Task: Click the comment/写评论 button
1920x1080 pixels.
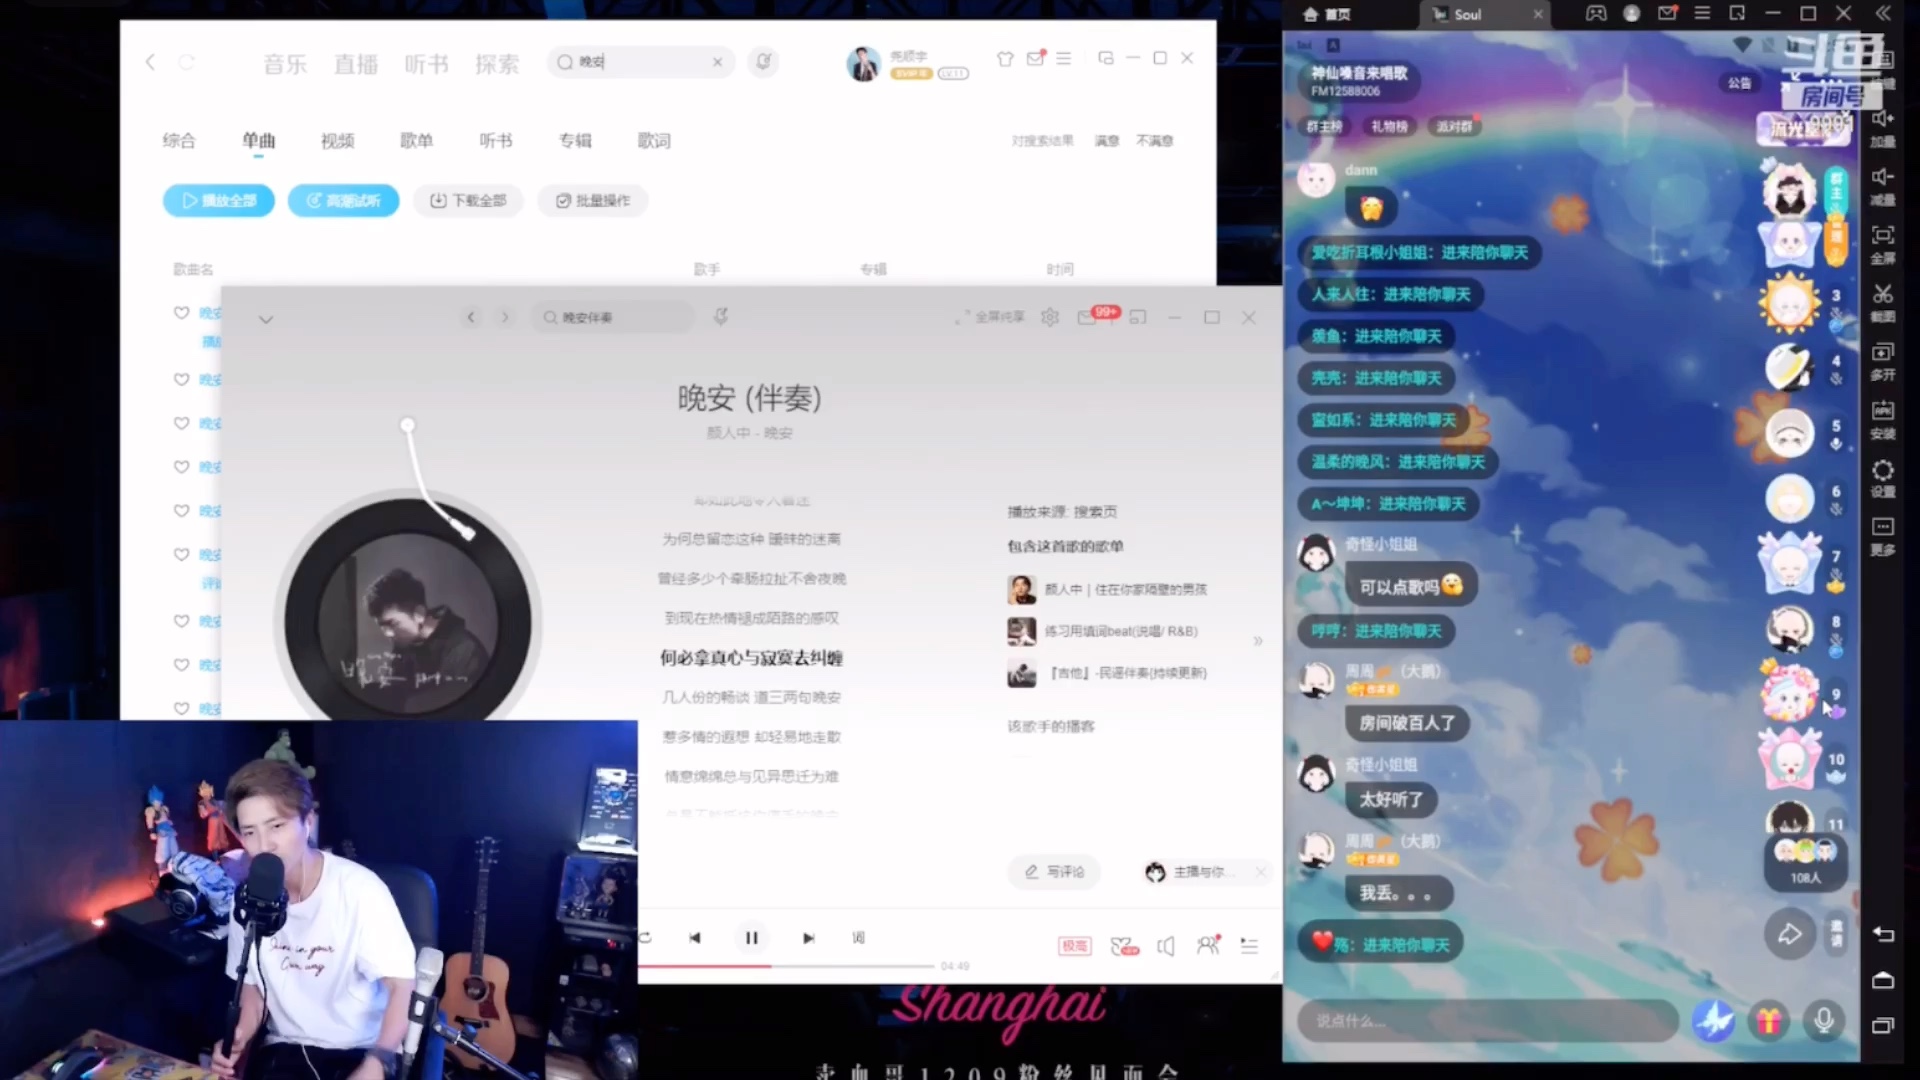Action: 1056,872
